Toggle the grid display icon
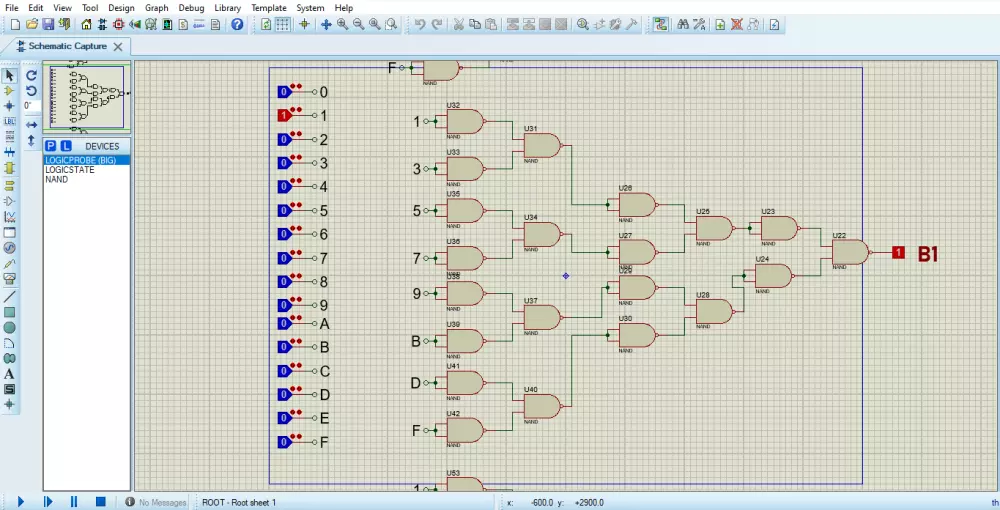 pos(283,24)
